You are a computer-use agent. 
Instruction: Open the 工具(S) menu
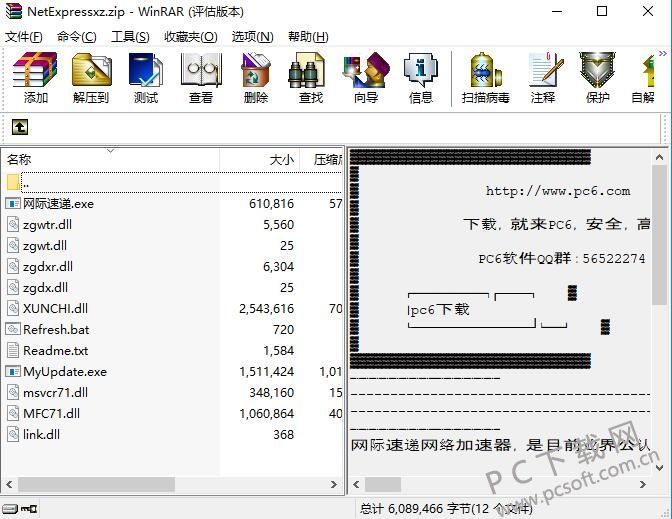click(x=130, y=37)
